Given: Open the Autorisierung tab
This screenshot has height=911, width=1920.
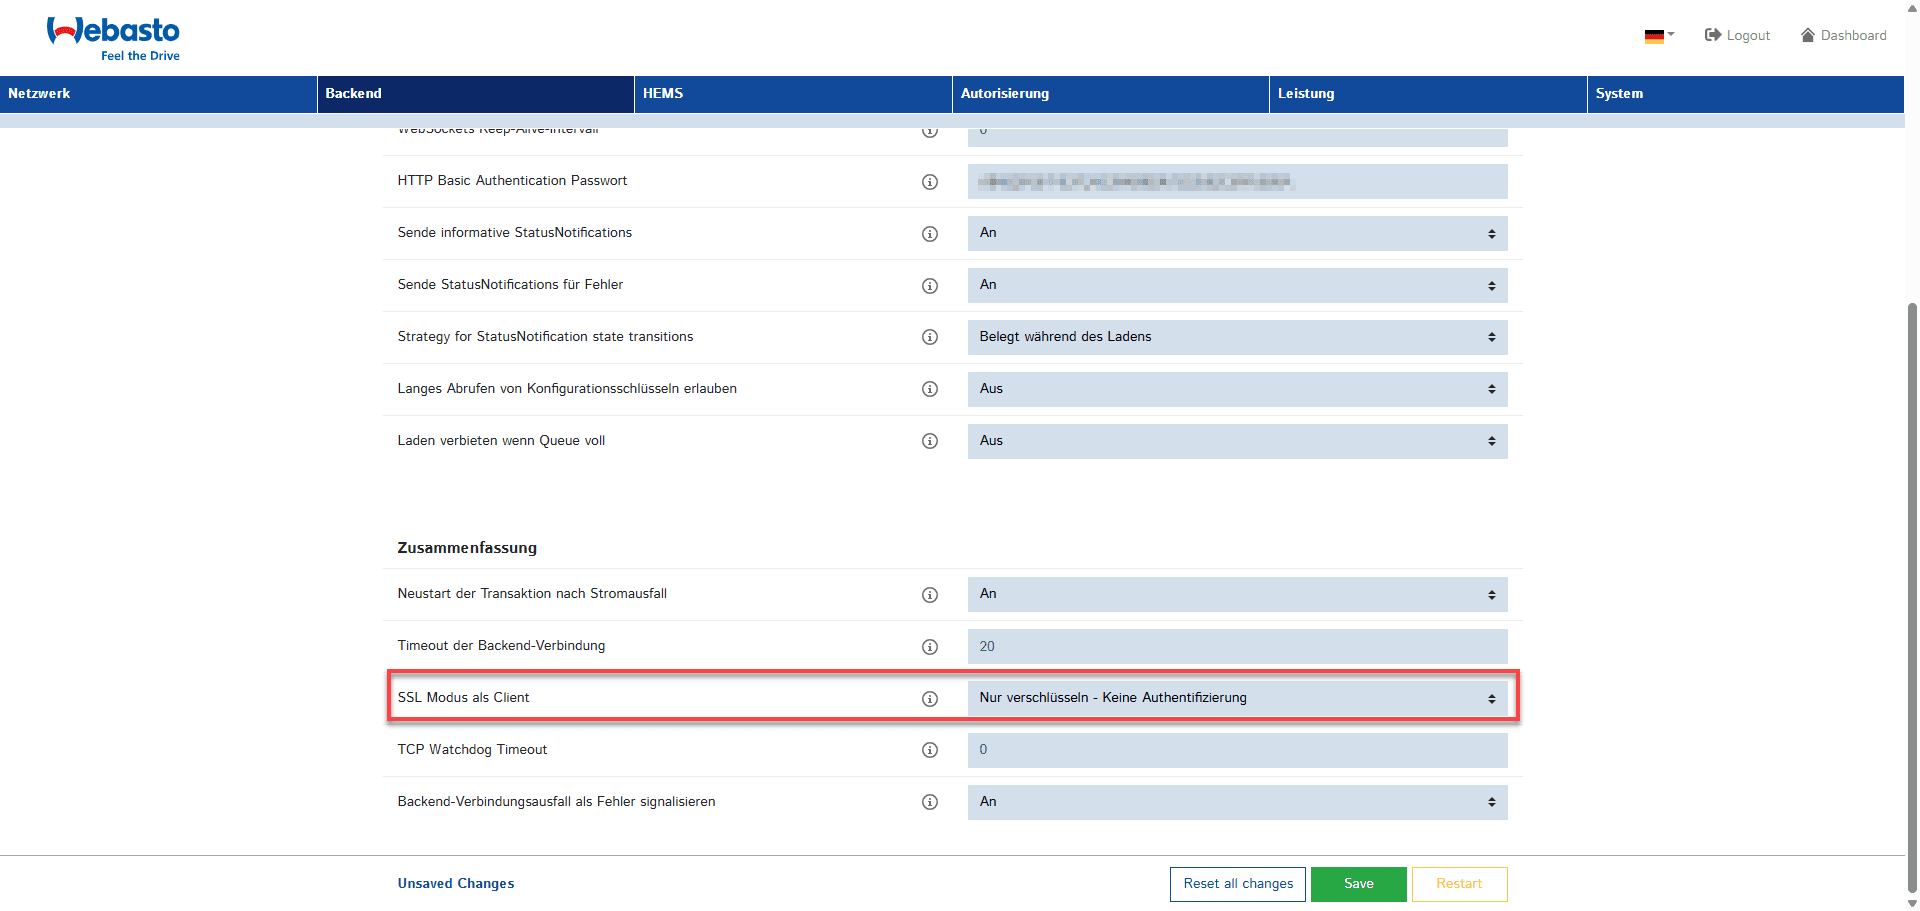Looking at the screenshot, I should point(1111,94).
